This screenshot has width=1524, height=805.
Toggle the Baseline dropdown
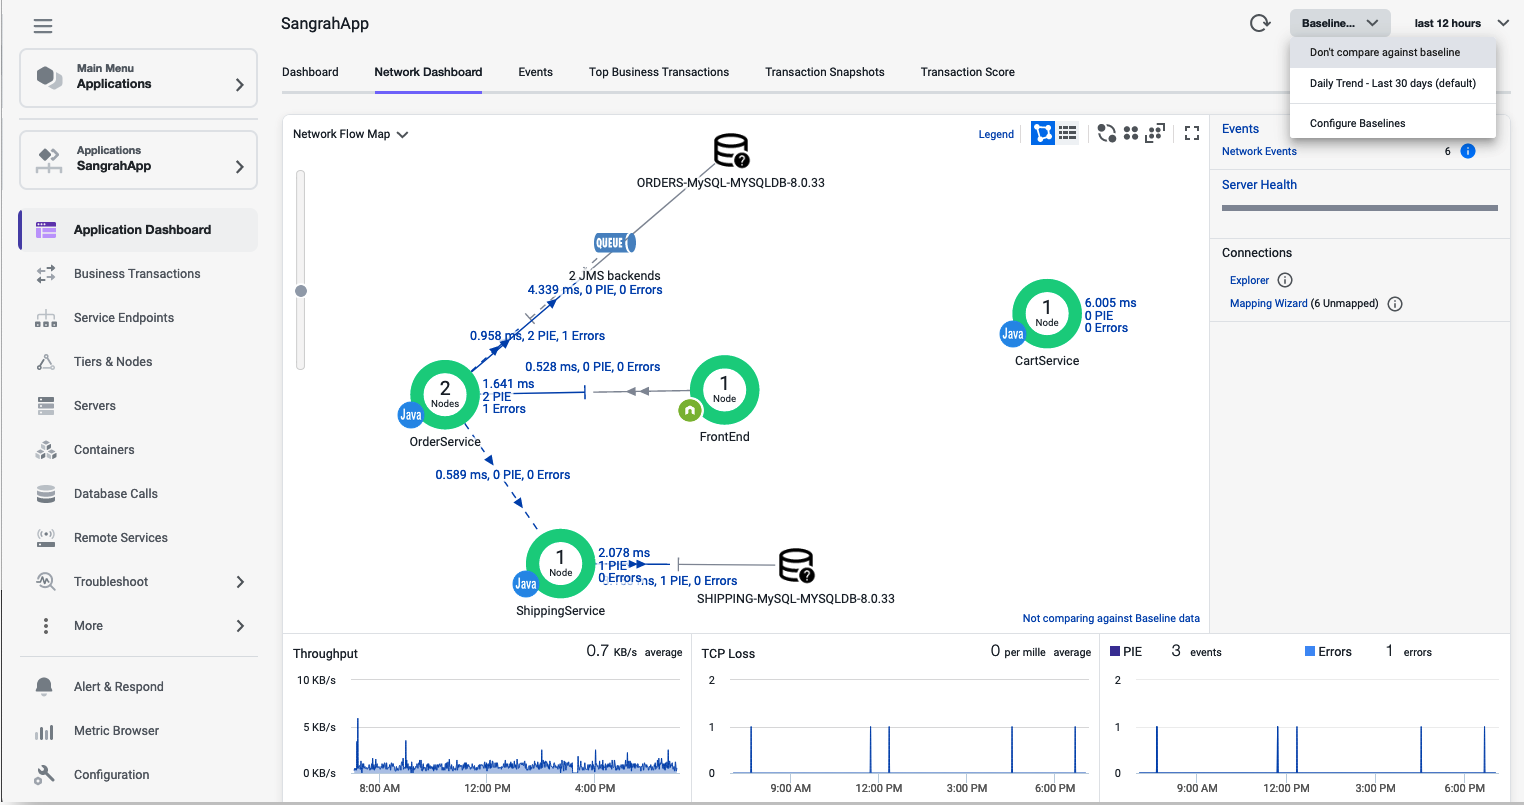tap(1340, 23)
